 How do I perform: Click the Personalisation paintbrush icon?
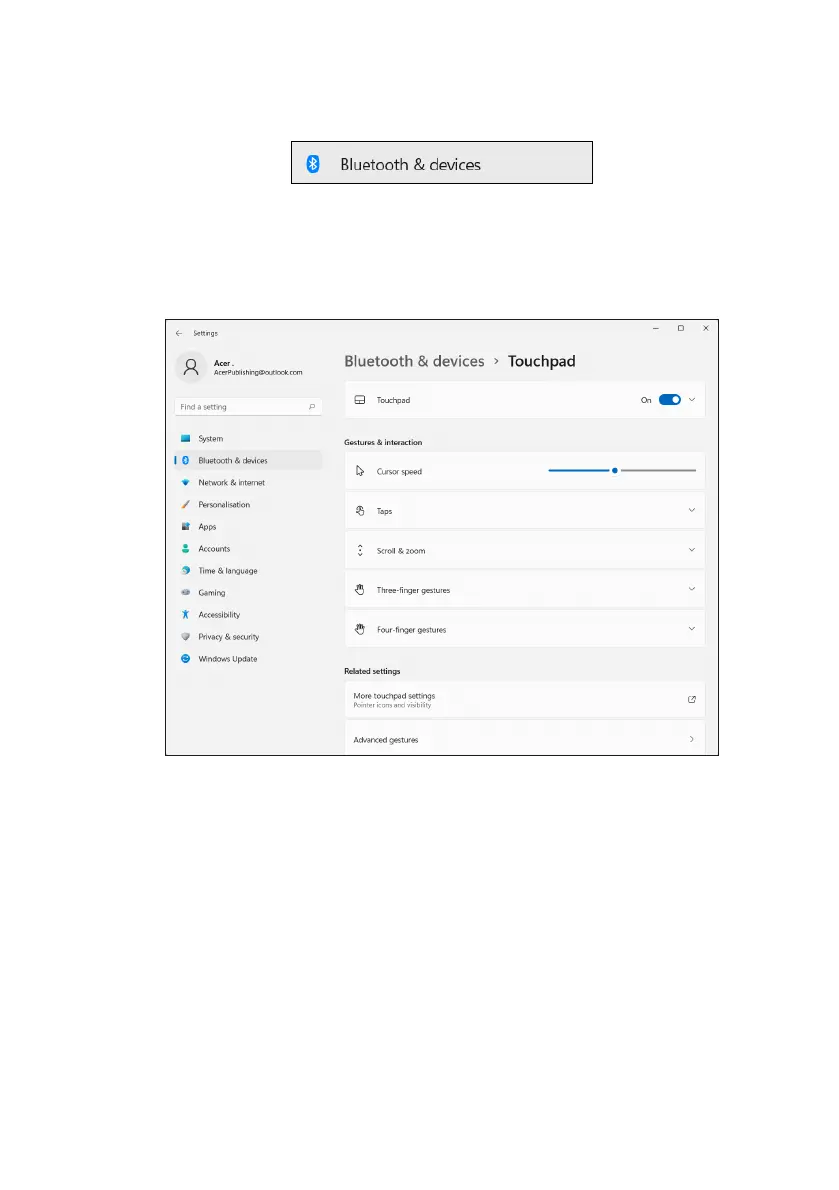pos(186,505)
